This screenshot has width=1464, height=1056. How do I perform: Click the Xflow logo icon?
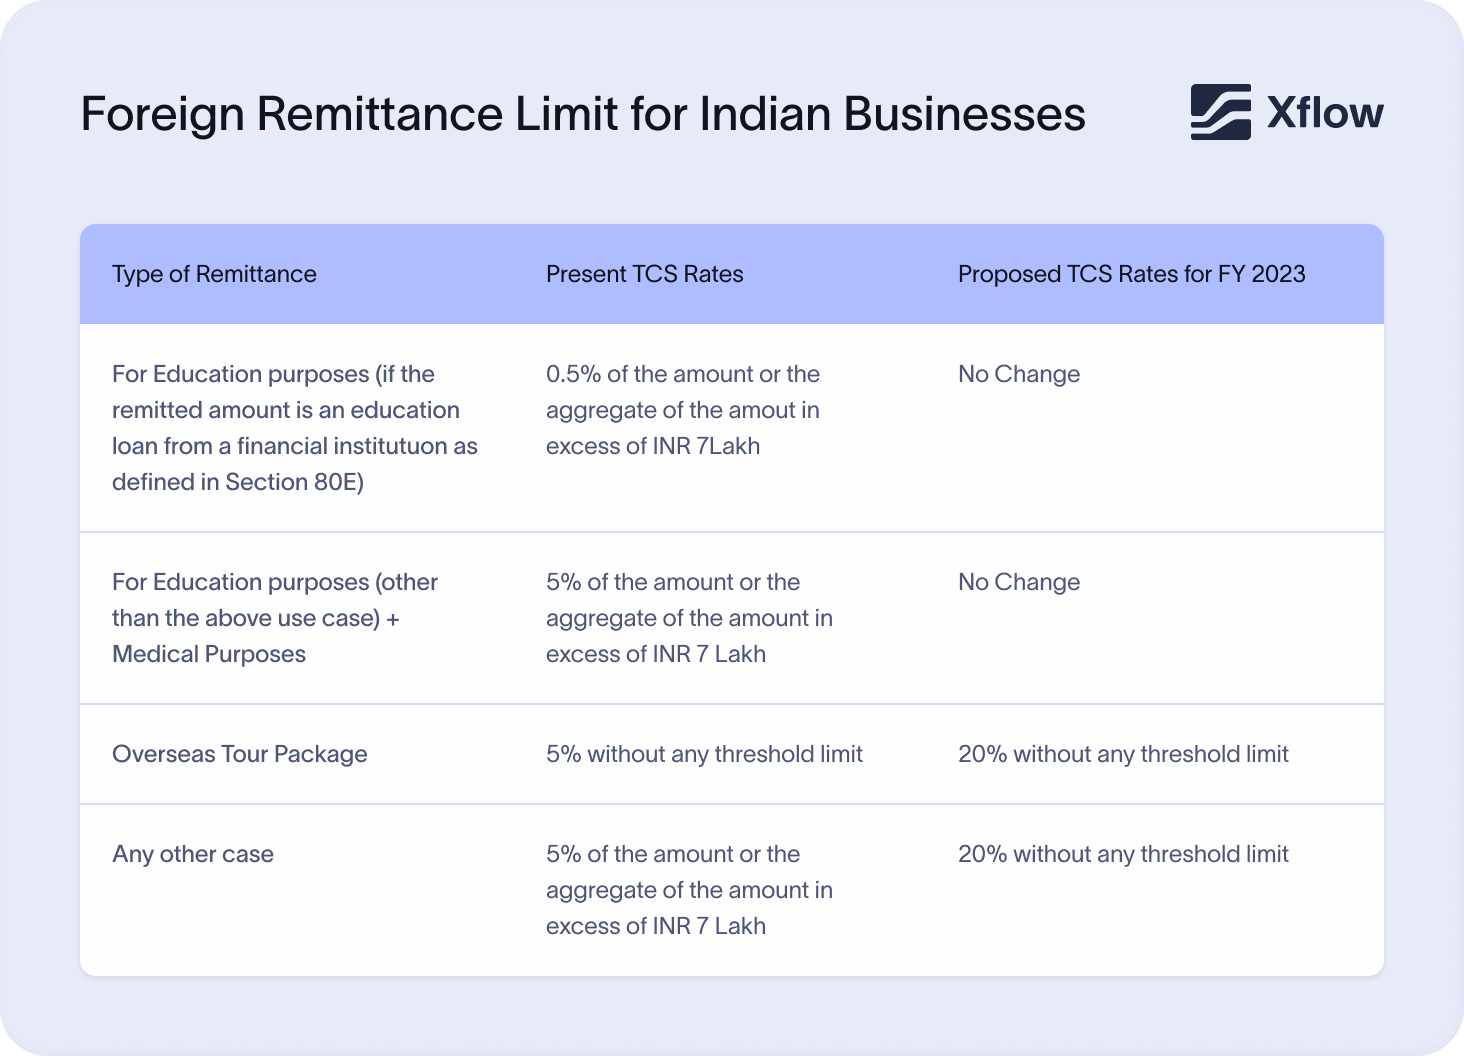[x=1220, y=112]
